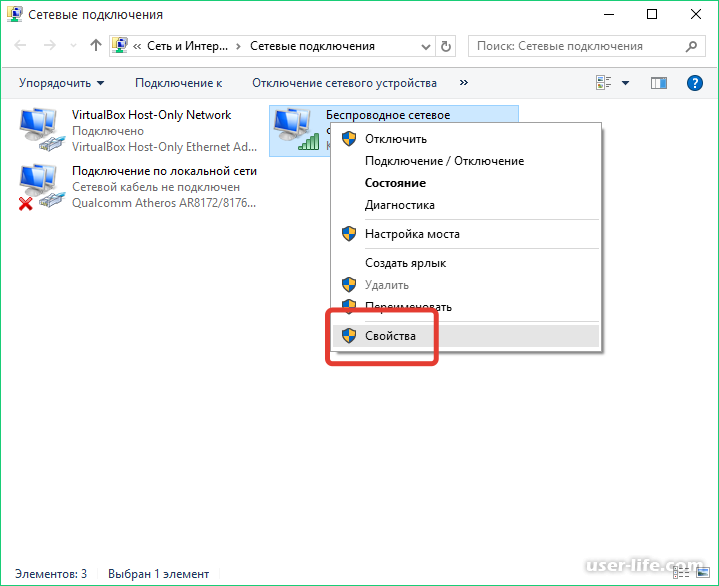Choose Свойства from the context menu

(390, 336)
